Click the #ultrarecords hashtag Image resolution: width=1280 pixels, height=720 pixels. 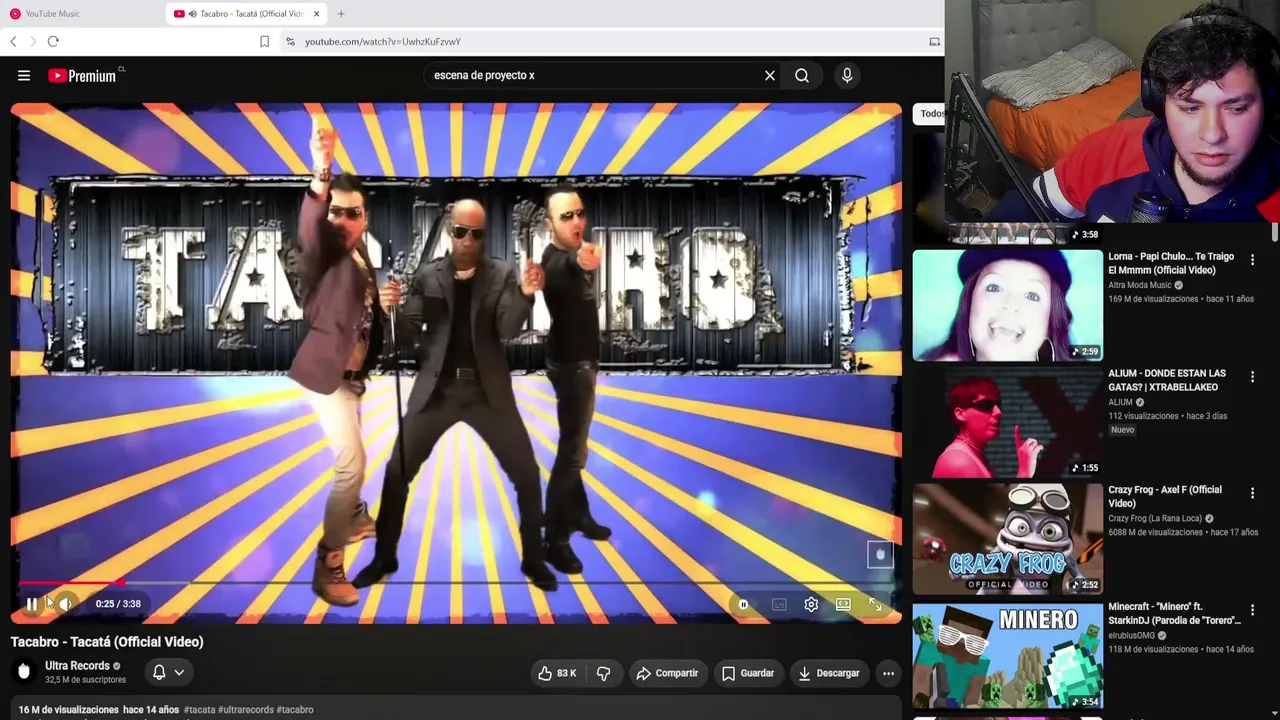point(246,710)
